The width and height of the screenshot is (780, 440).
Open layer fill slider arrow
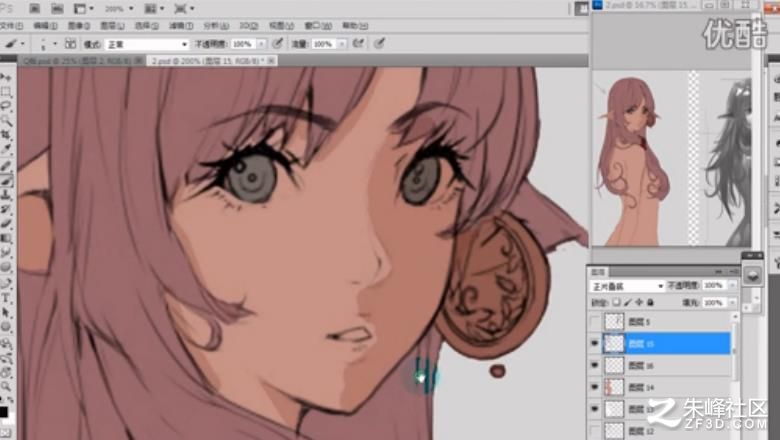(x=732, y=302)
